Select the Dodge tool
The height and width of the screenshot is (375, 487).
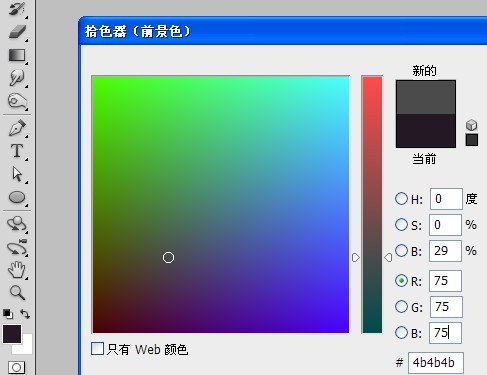17,78
